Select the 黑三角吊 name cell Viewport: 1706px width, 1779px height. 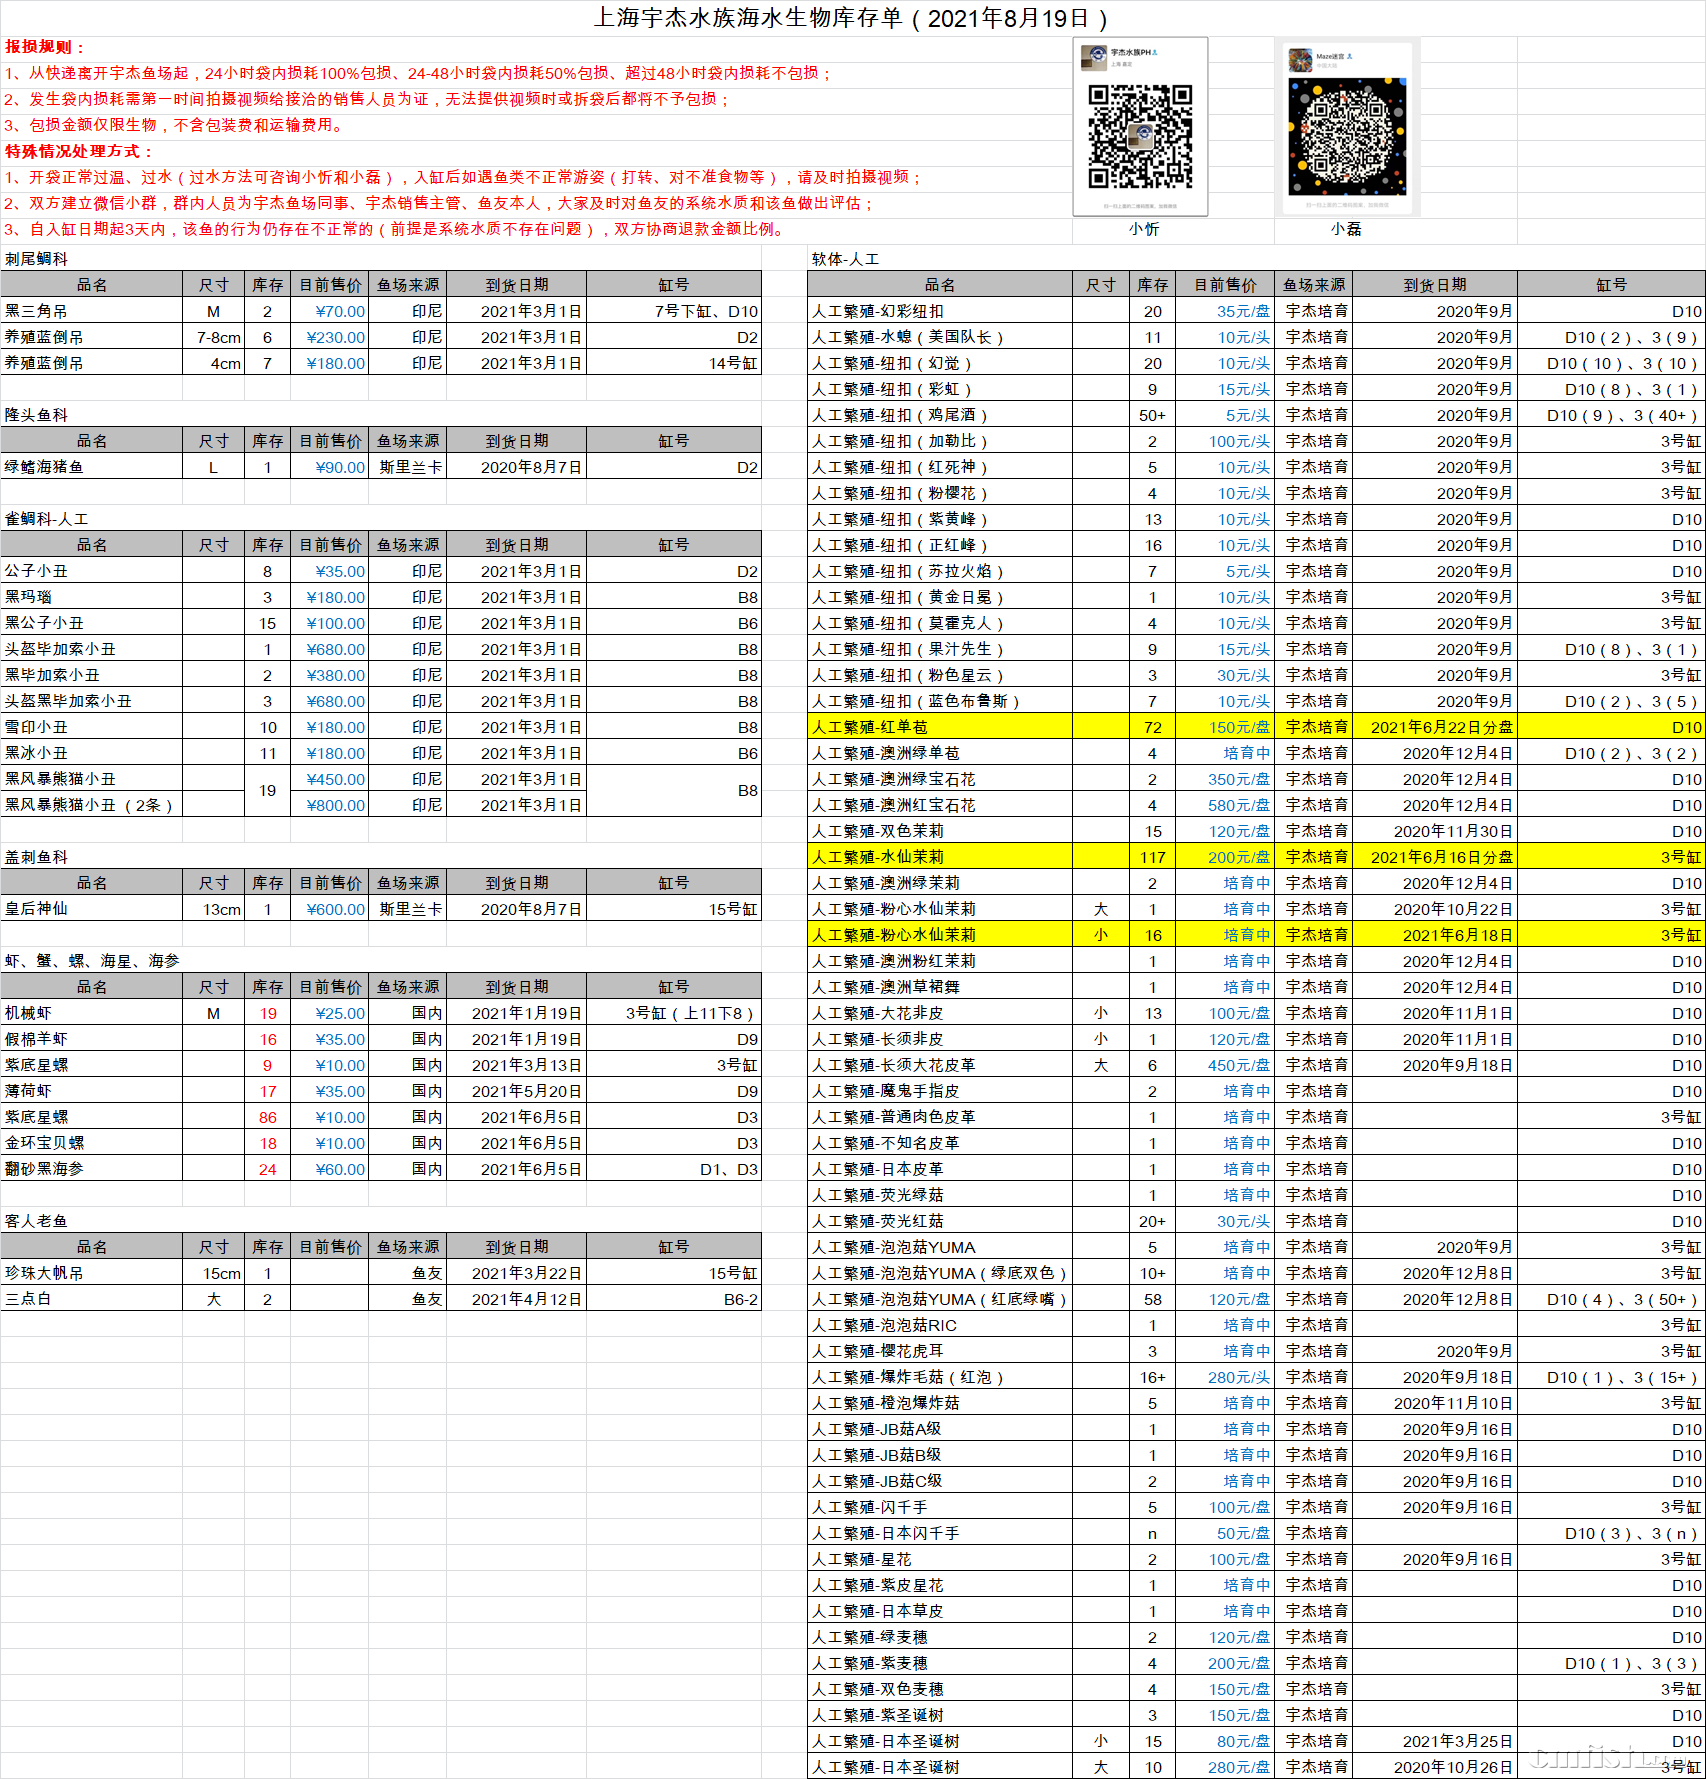(x=92, y=311)
